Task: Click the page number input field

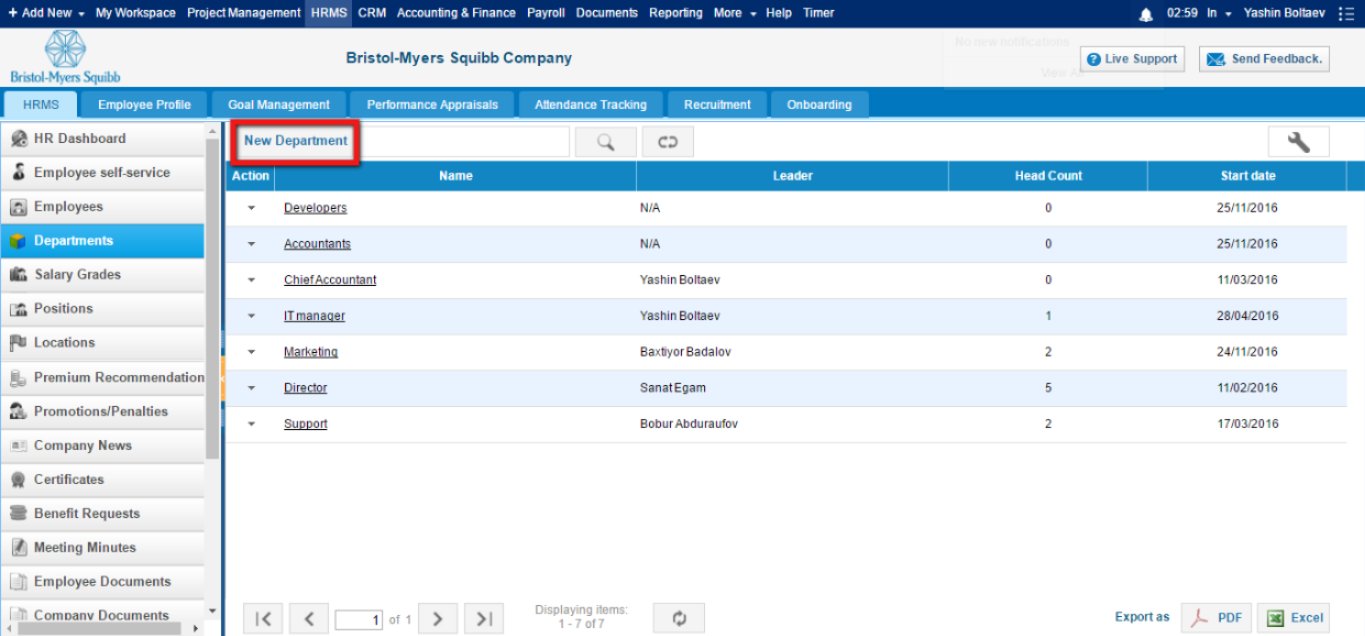Action: 359,621
